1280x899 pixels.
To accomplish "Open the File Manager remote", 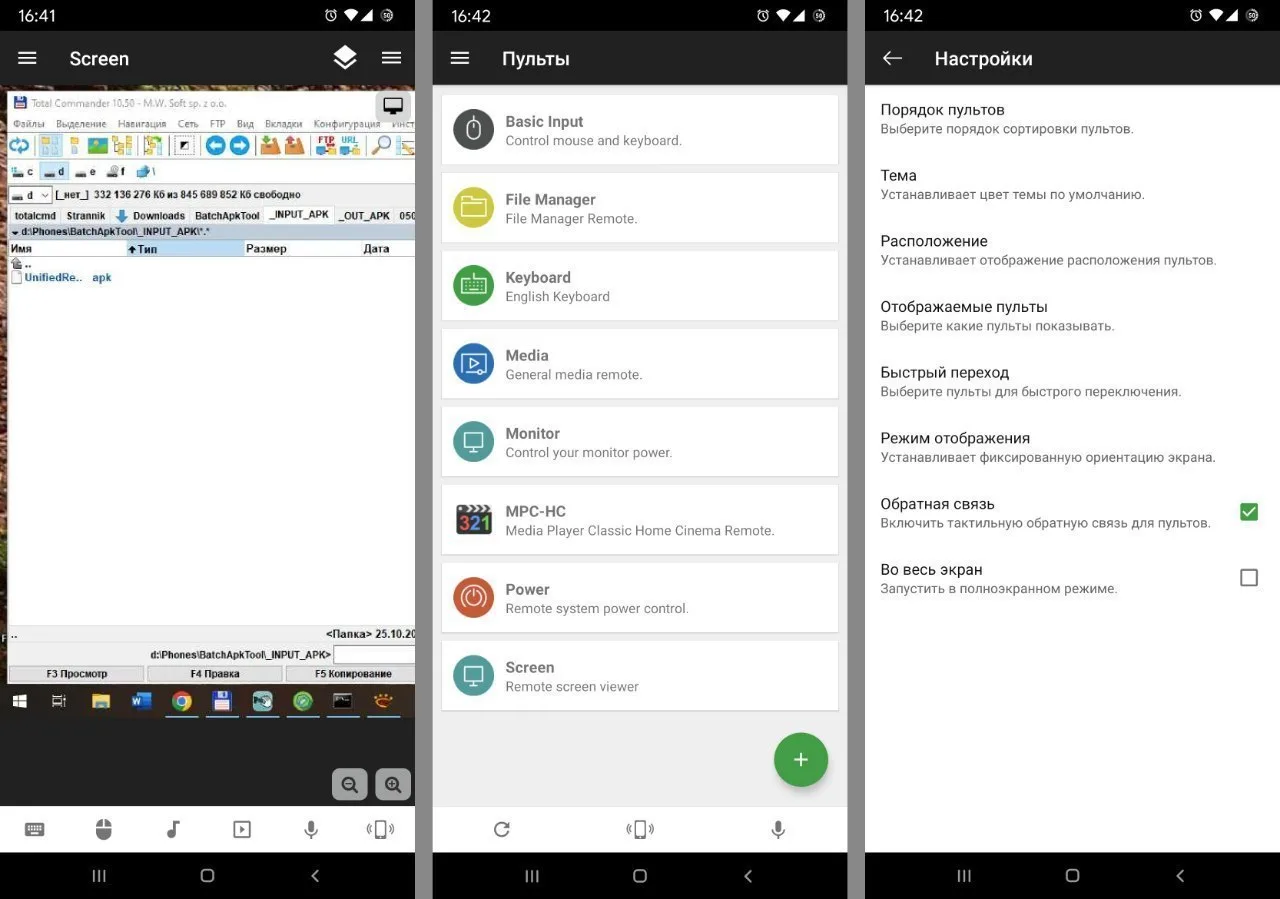I will 640,208.
